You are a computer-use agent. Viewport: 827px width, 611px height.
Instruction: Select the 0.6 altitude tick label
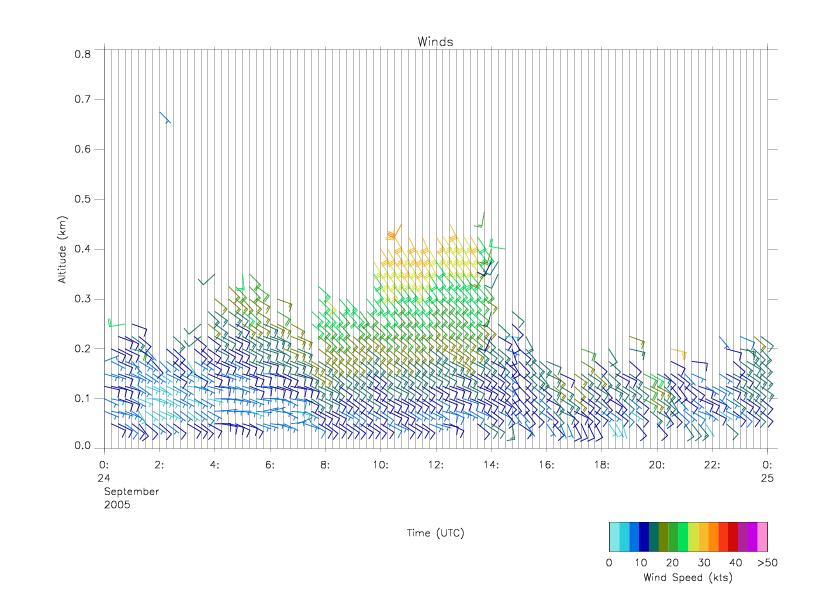82,149
